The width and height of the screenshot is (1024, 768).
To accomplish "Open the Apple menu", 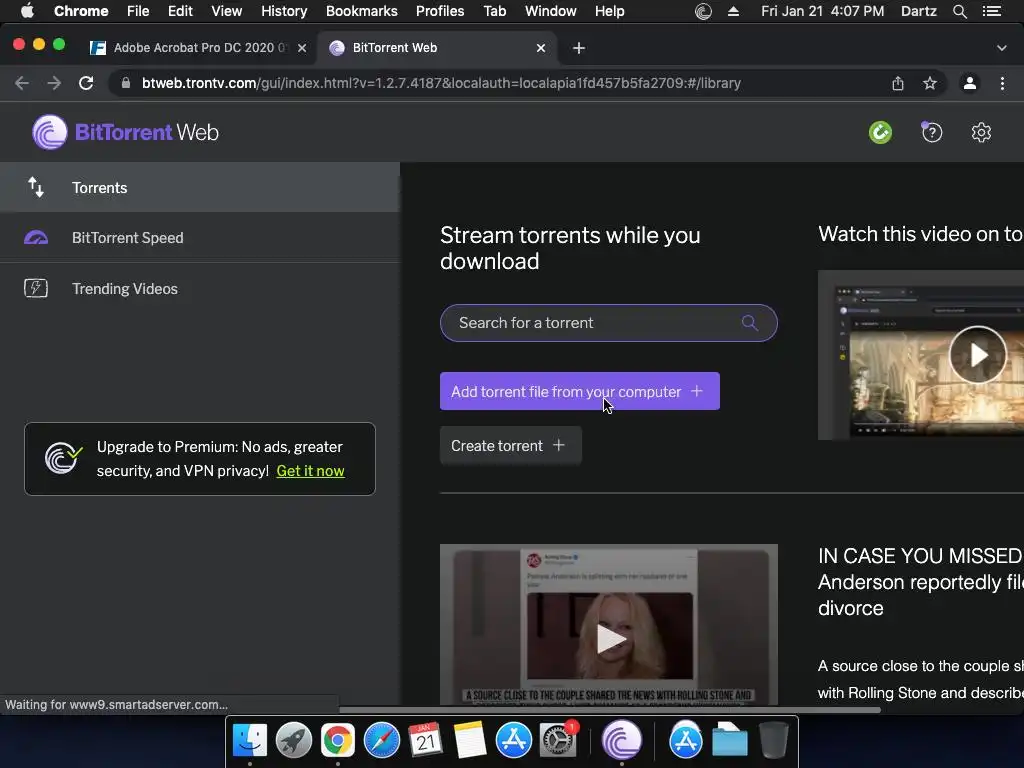I will [x=27, y=11].
